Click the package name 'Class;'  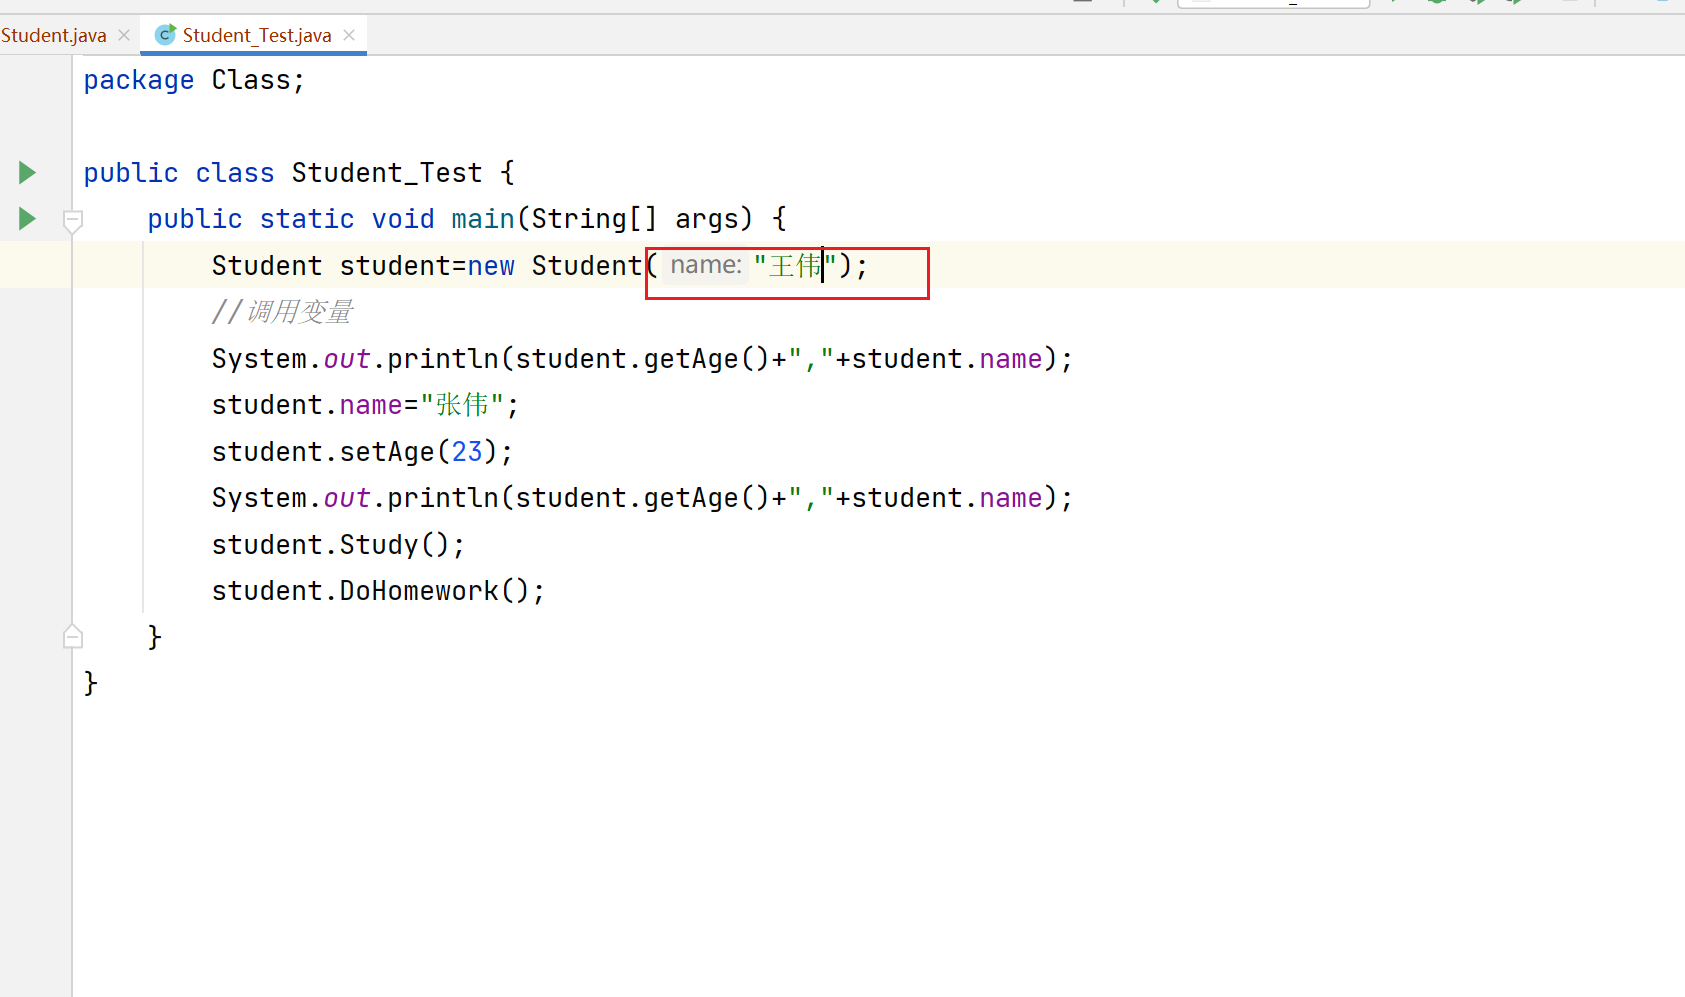click(258, 80)
